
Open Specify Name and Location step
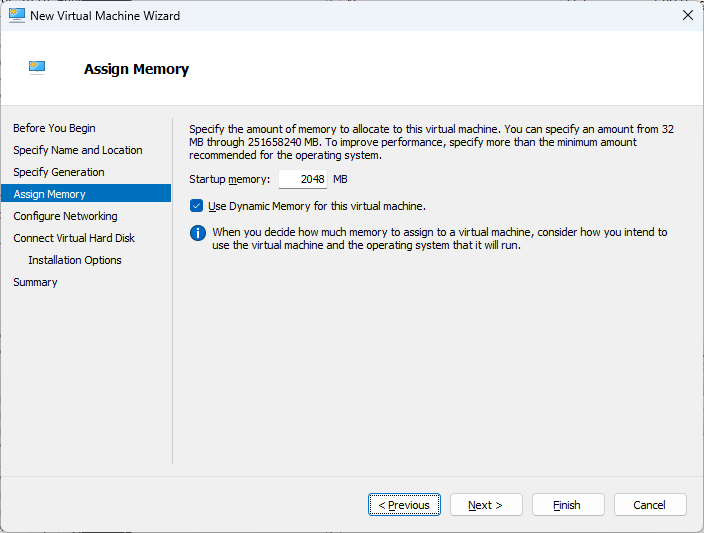click(78, 150)
